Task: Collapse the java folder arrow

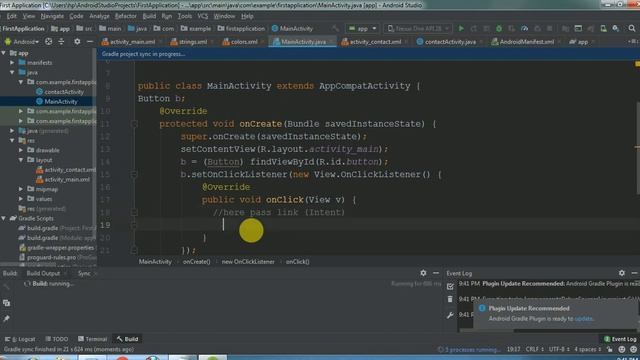Action: pyautogui.click(x=12, y=73)
